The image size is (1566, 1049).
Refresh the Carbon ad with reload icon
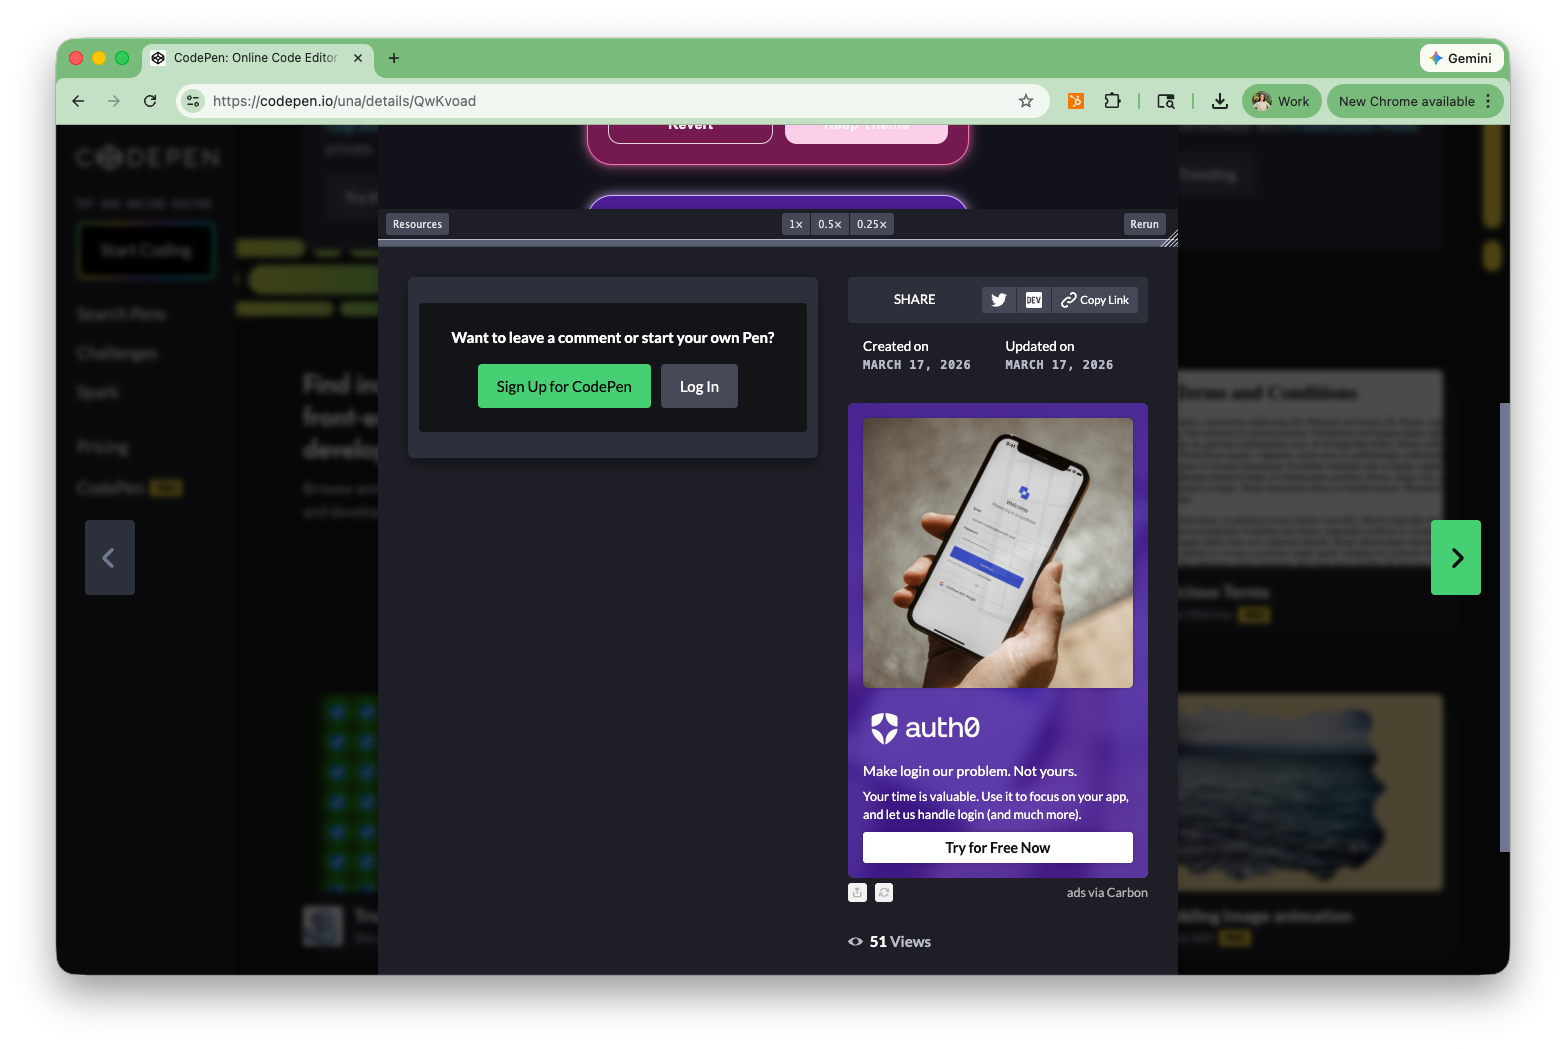point(884,893)
